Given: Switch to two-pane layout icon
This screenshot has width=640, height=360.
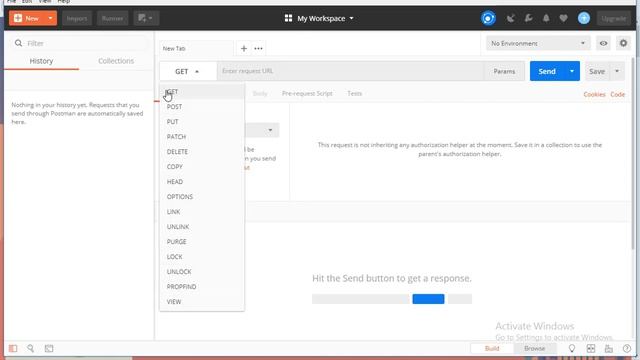Looking at the screenshot, I should (x=591, y=349).
